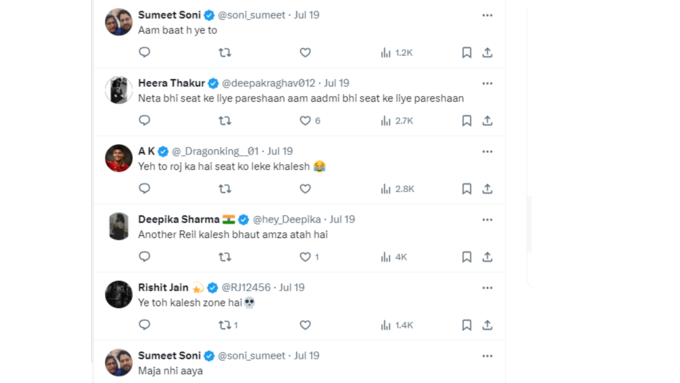Open @deepakraghav012 profile handle link
This screenshot has height=383, width=680.
[268, 83]
